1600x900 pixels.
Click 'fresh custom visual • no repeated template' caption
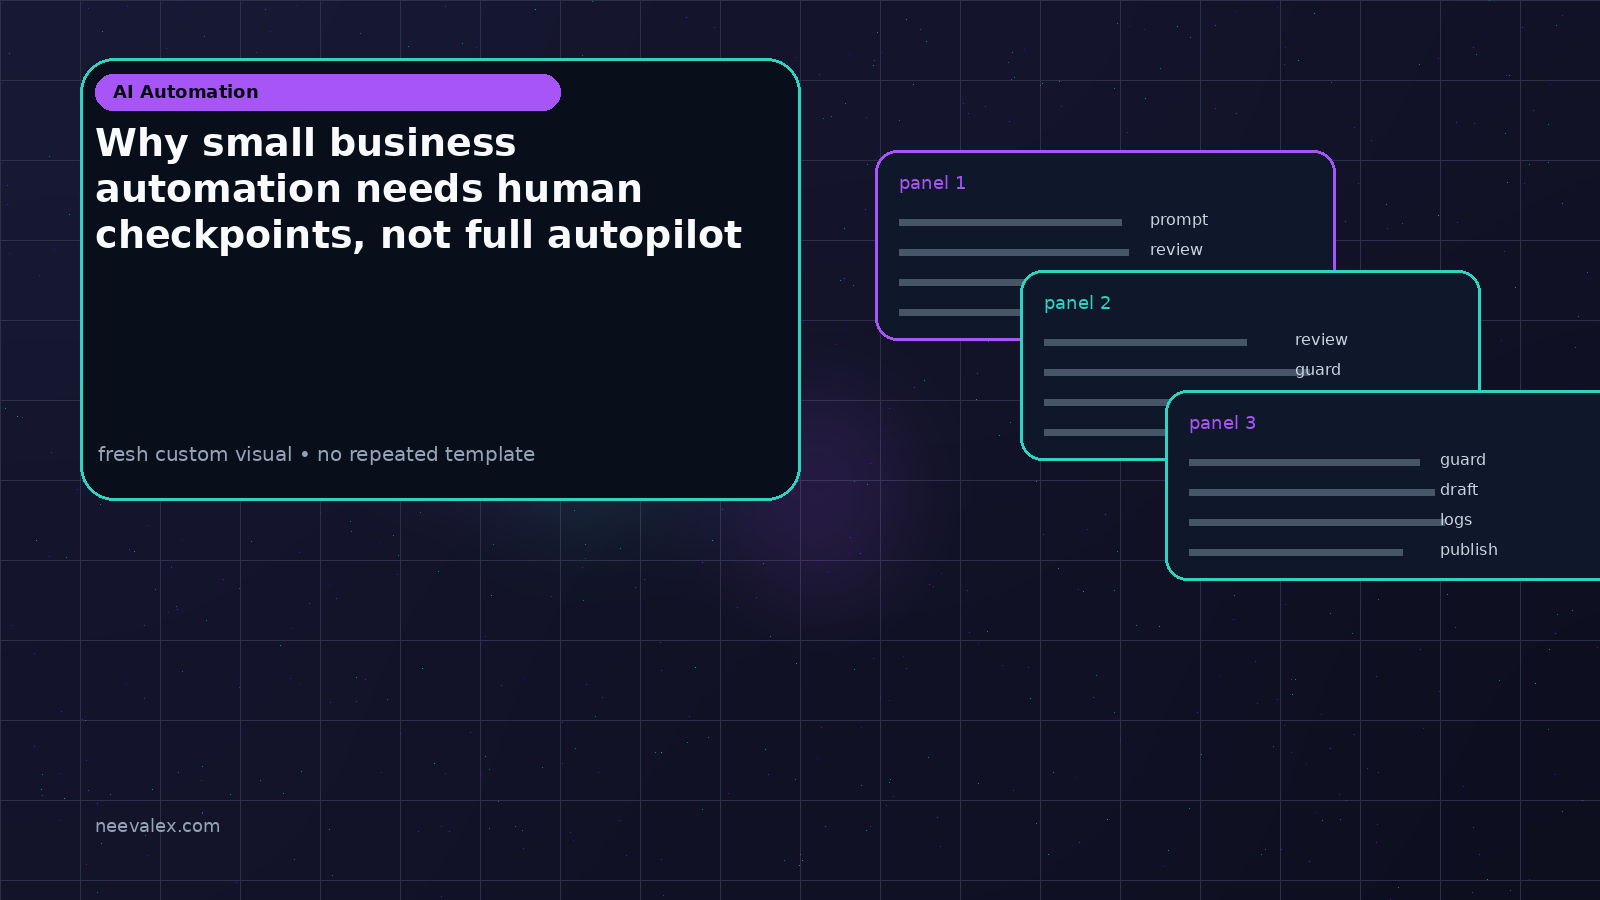pyautogui.click(x=316, y=454)
